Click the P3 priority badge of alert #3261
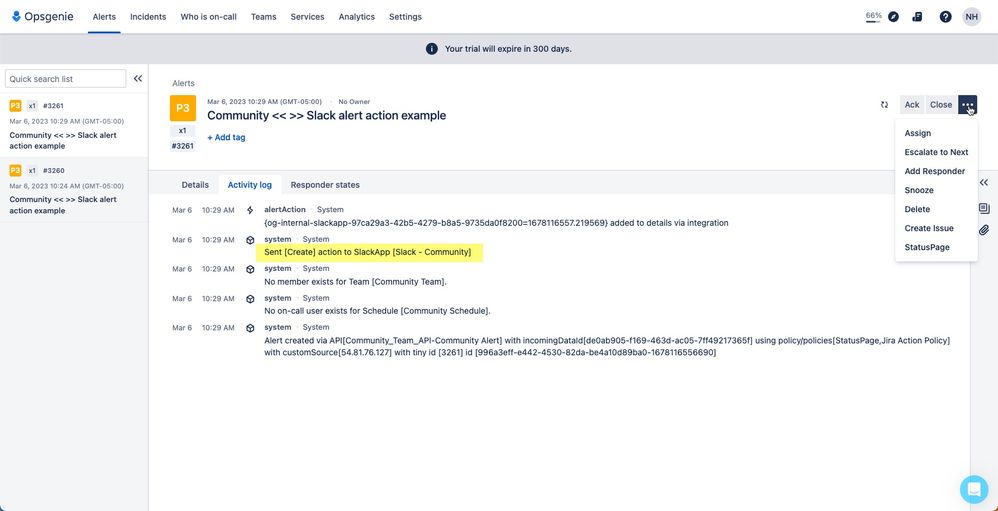Viewport: 998px width, 511px height. coord(183,108)
